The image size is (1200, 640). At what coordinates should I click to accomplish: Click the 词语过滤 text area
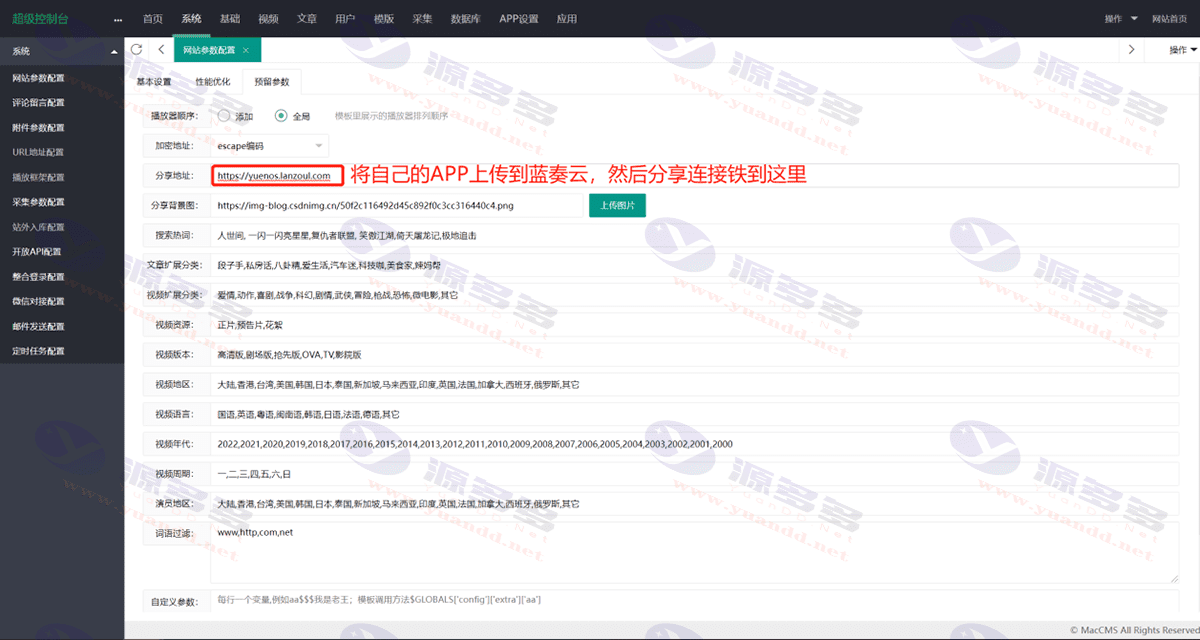click(x=694, y=552)
